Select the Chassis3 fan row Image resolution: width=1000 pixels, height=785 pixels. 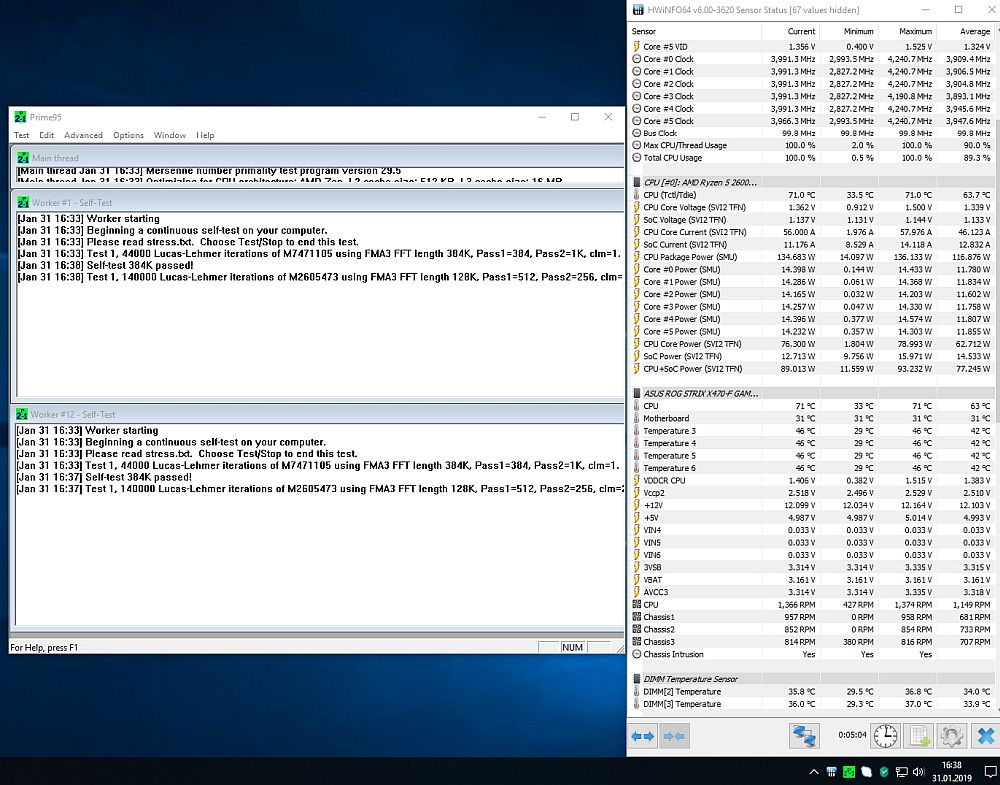point(811,642)
